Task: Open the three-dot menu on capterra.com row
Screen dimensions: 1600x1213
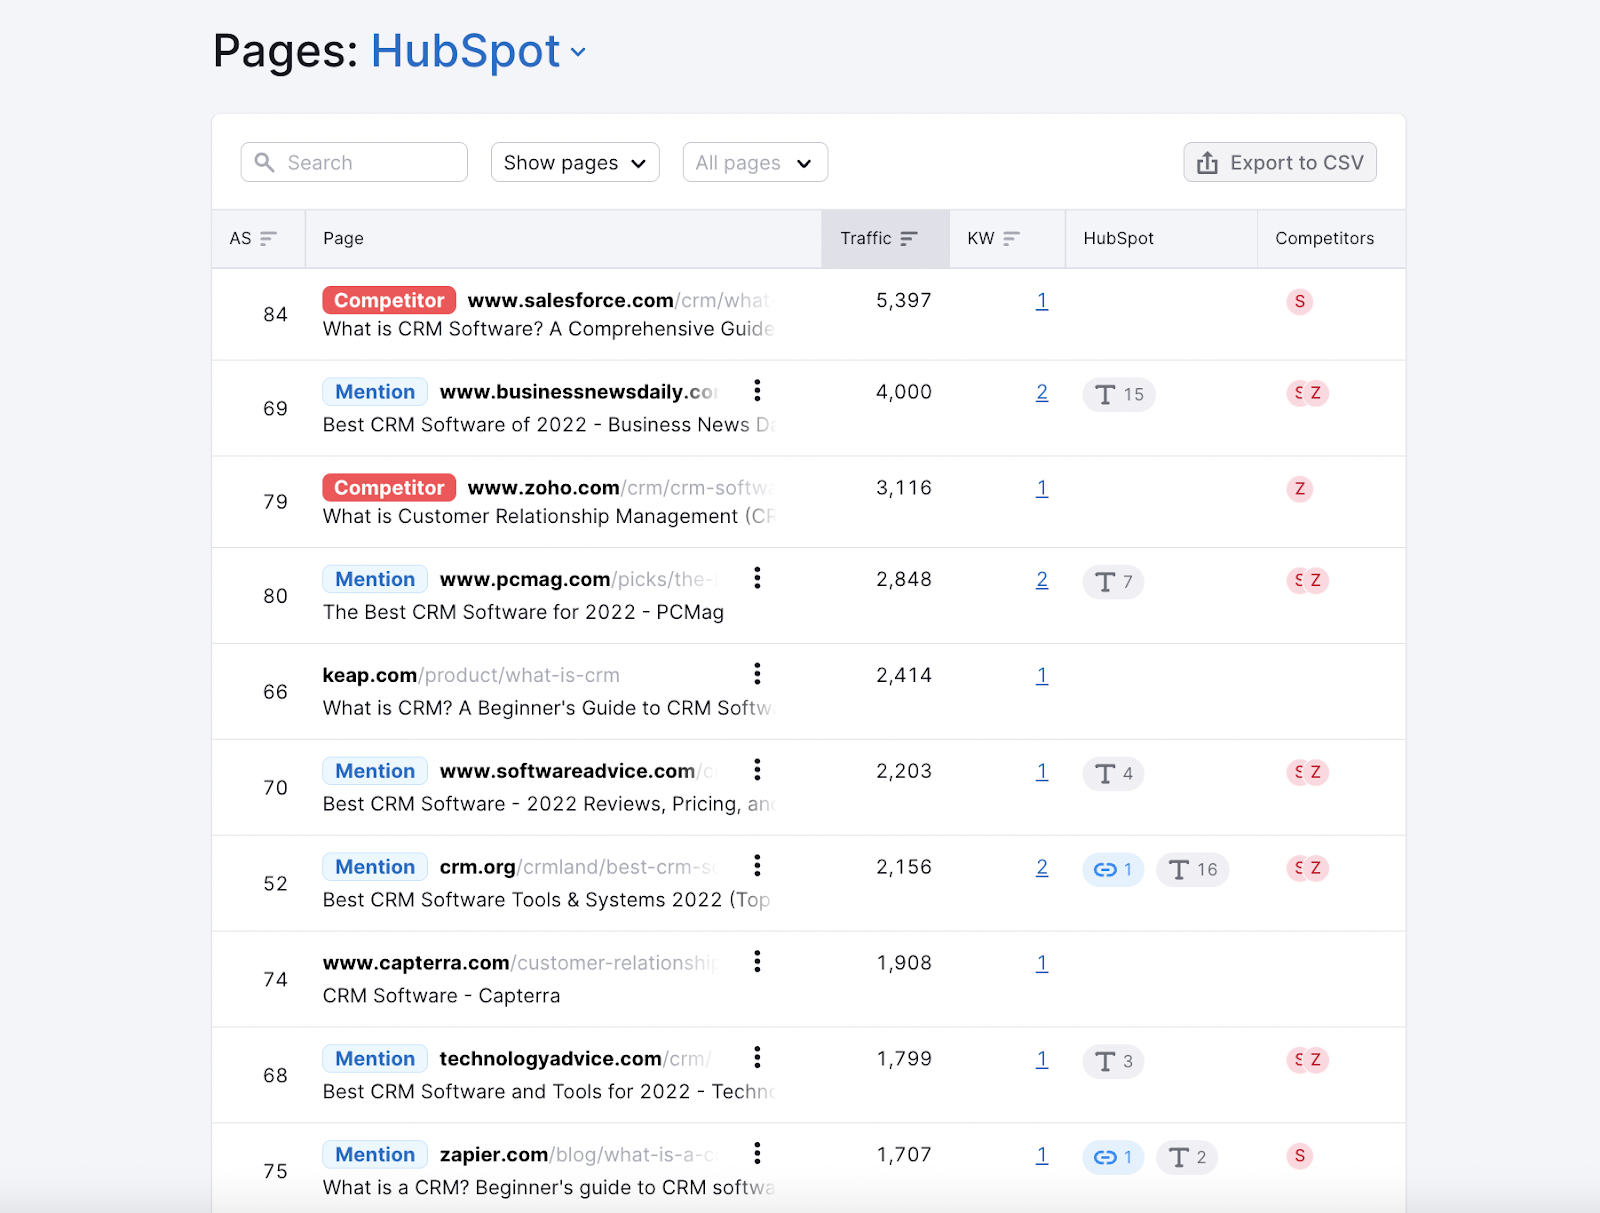Action: (757, 962)
